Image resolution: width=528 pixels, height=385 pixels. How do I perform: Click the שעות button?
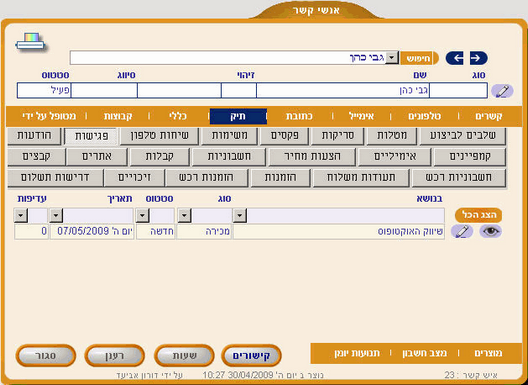(x=184, y=356)
